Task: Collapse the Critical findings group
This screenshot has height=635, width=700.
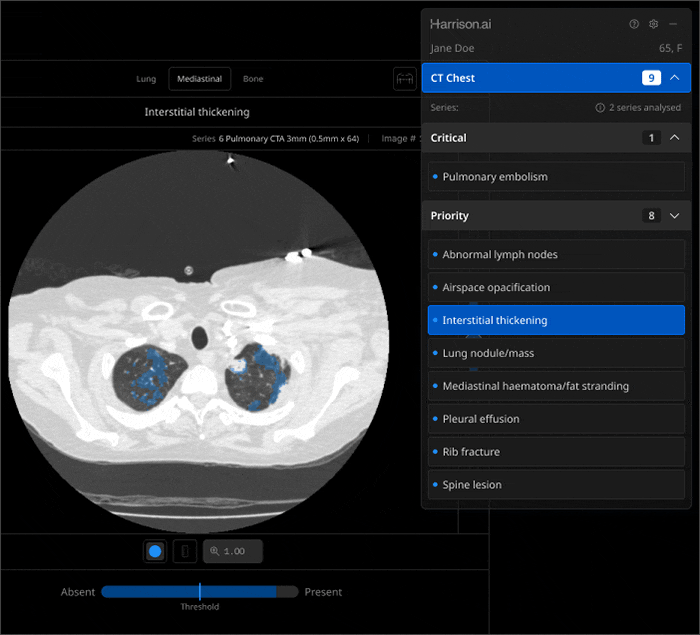Action: click(x=675, y=138)
